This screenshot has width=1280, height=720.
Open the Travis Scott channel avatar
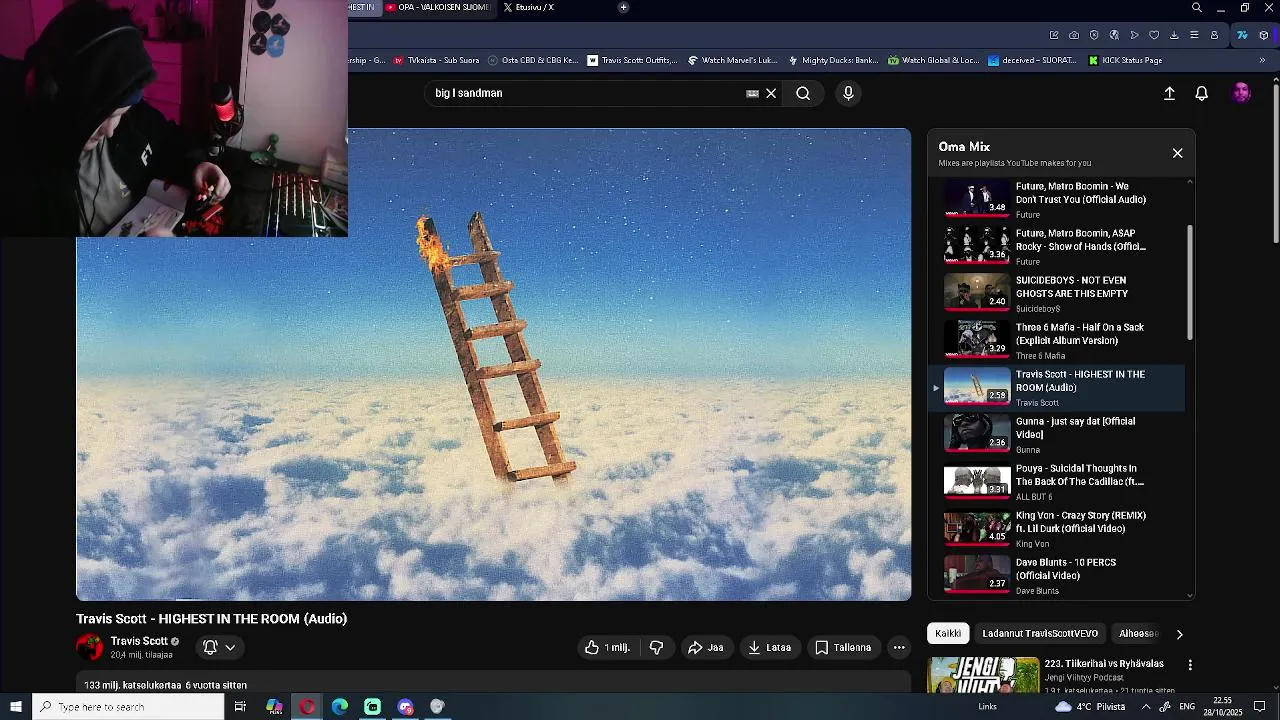(90, 647)
